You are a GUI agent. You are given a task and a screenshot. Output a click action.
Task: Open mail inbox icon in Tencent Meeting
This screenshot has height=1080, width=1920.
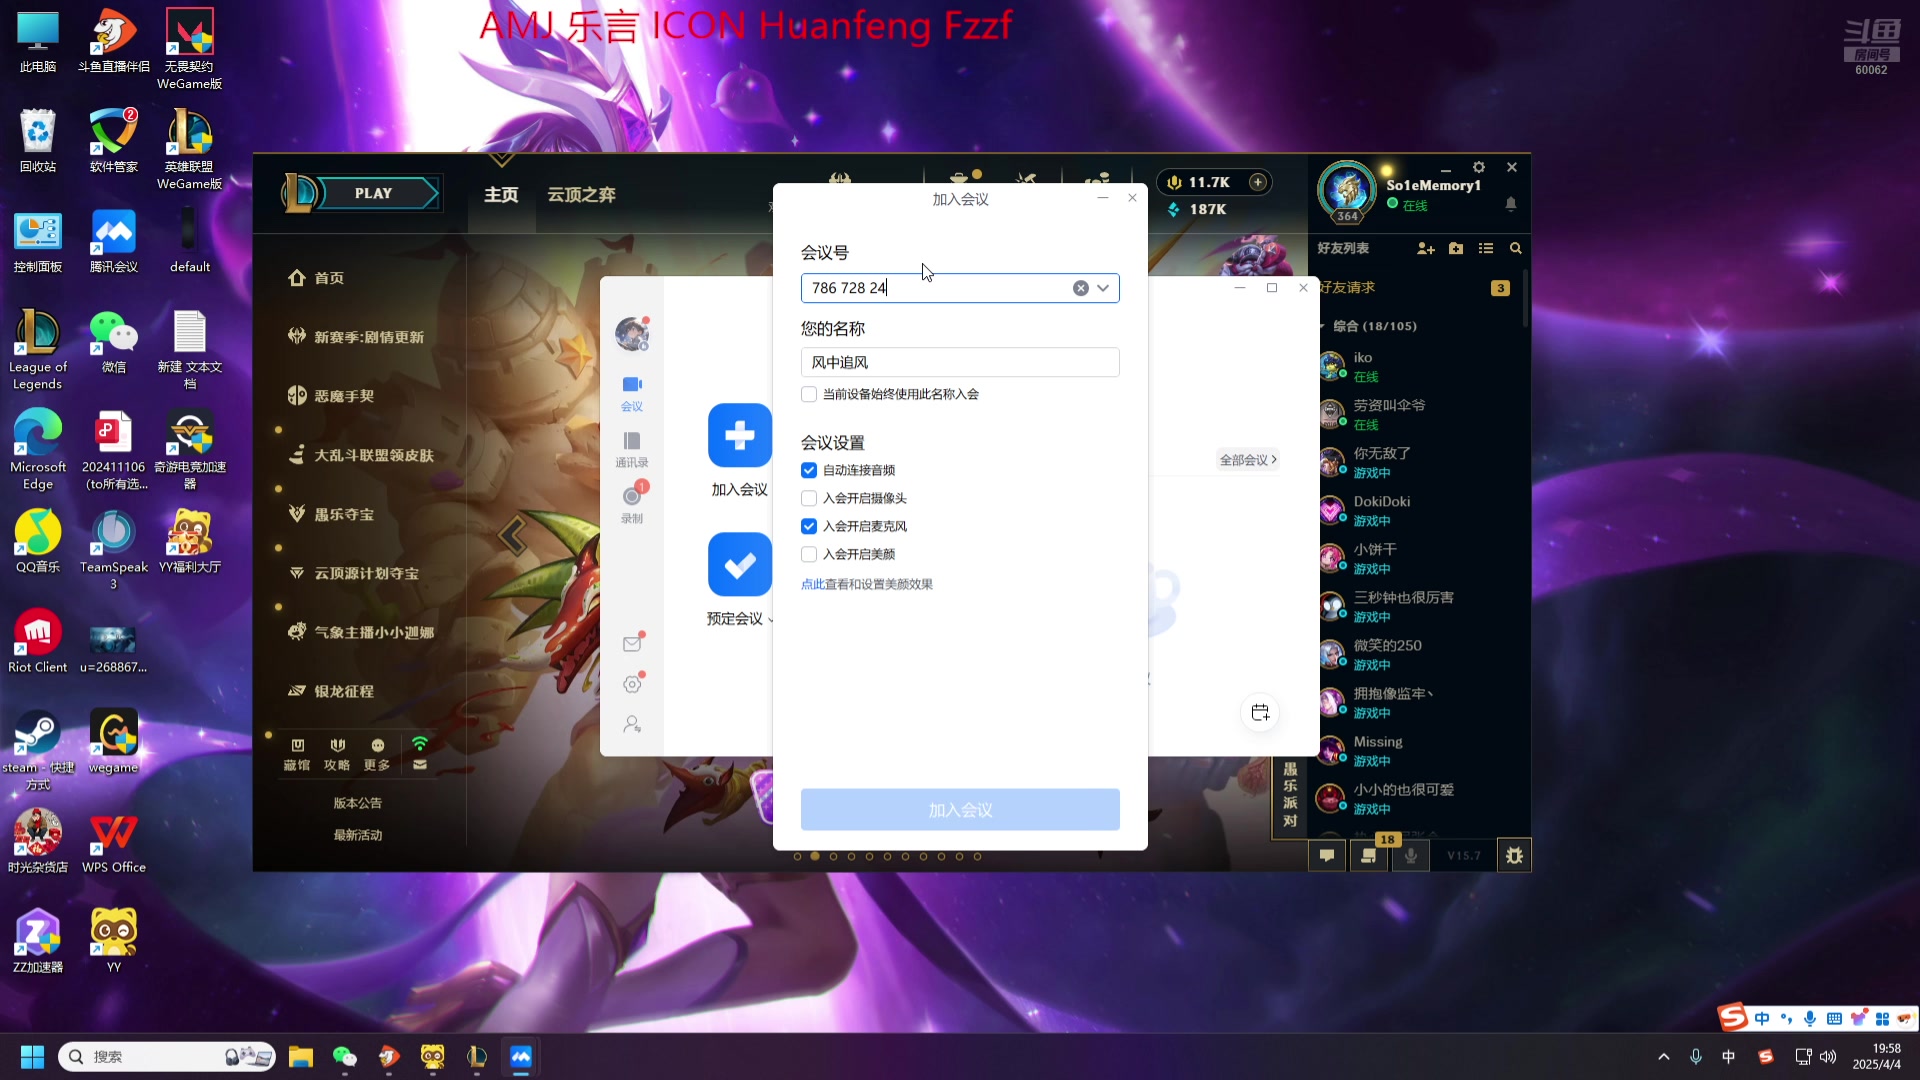632,644
